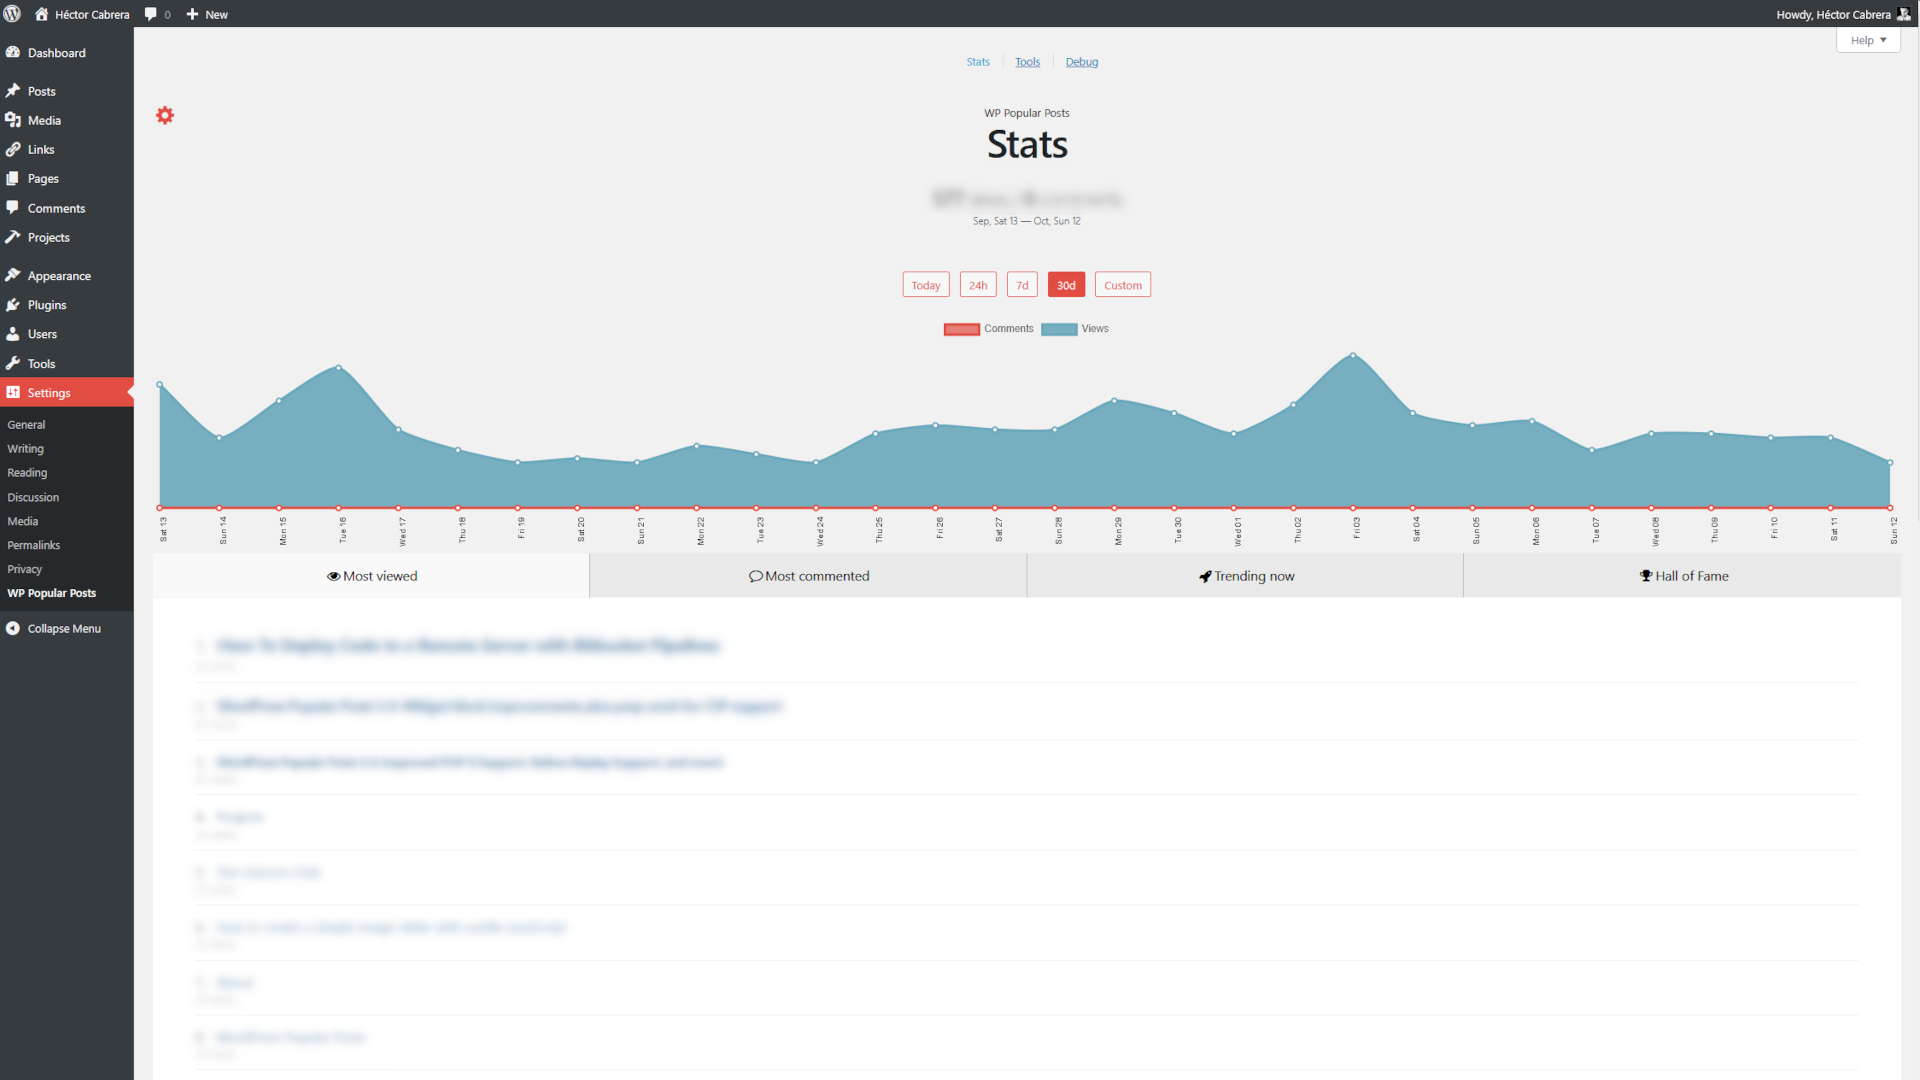Switch to Hall of Fame tab
The height and width of the screenshot is (1080, 1920).
coord(1682,576)
